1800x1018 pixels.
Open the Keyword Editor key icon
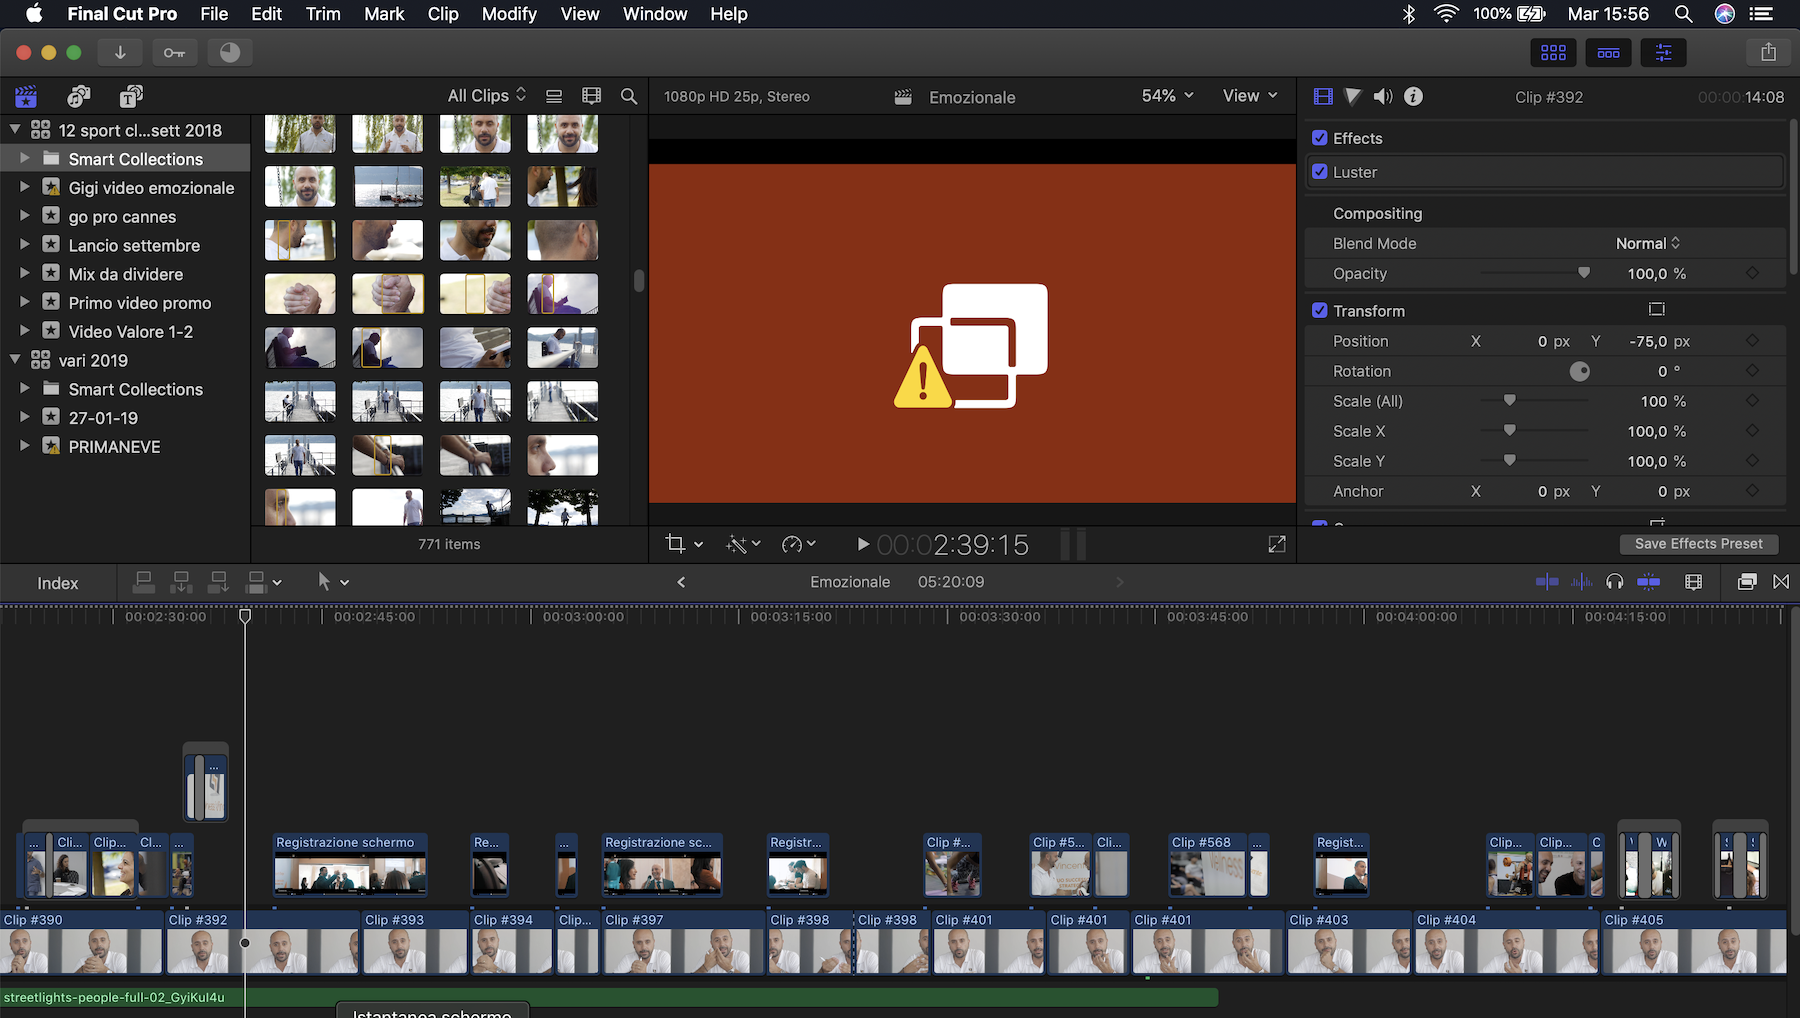coord(174,53)
